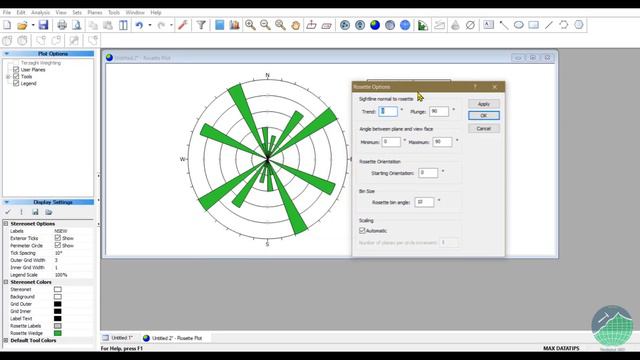Click the Plunge input field
Viewport: 640px width, 360px height.
pos(439,111)
